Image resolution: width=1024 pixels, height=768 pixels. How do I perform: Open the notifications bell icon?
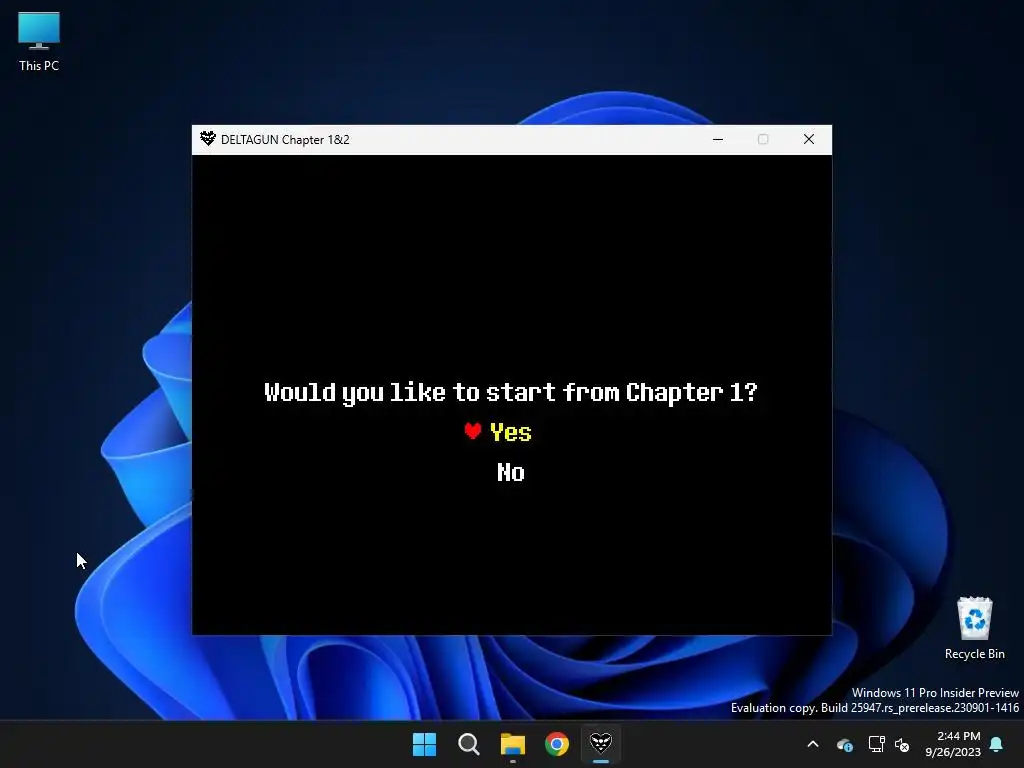(x=997, y=744)
